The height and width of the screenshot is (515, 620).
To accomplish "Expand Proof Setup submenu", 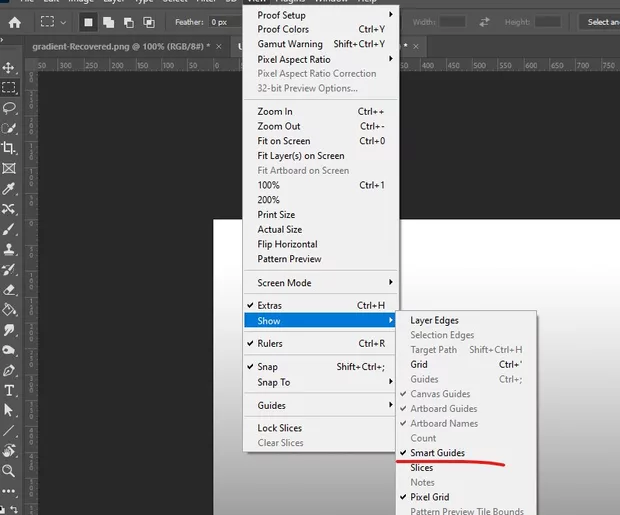I will 320,15.
